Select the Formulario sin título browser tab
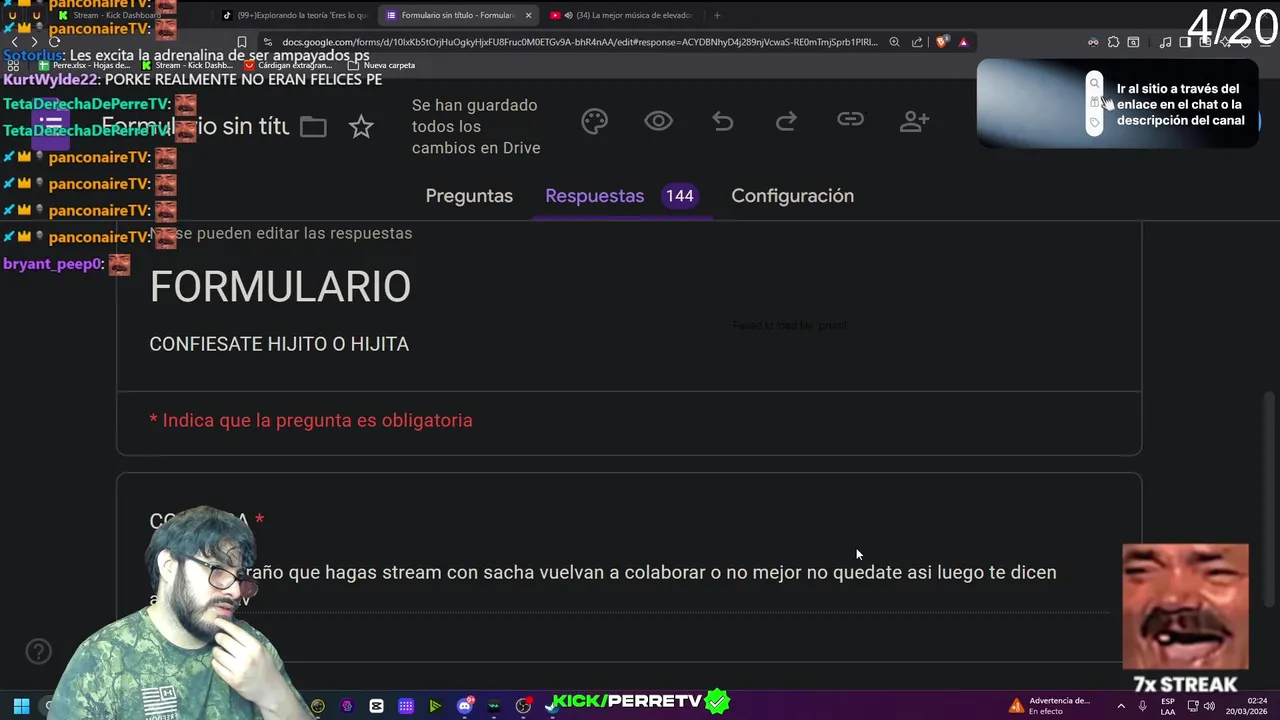Image resolution: width=1280 pixels, height=720 pixels. (x=458, y=15)
